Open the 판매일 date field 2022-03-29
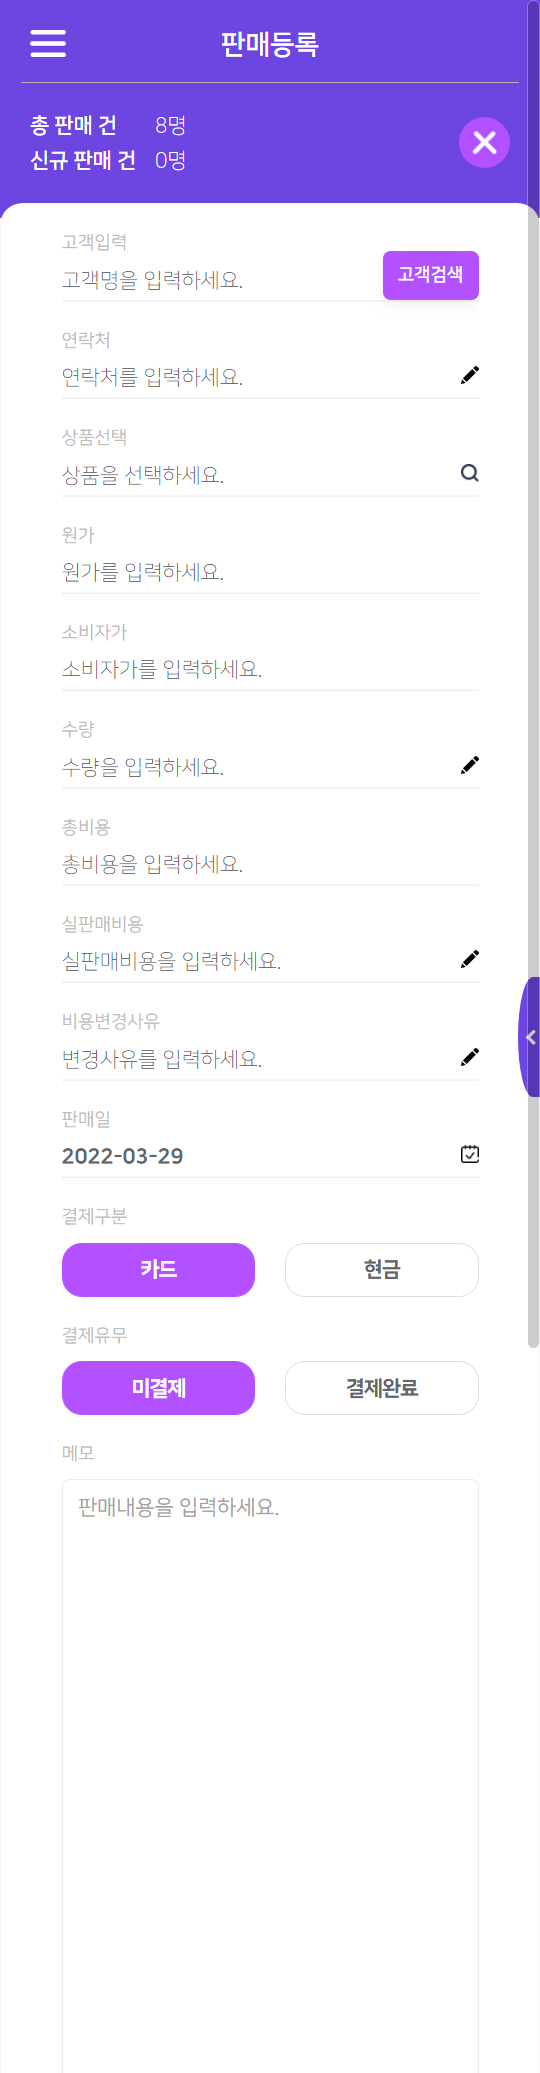 [270, 1156]
